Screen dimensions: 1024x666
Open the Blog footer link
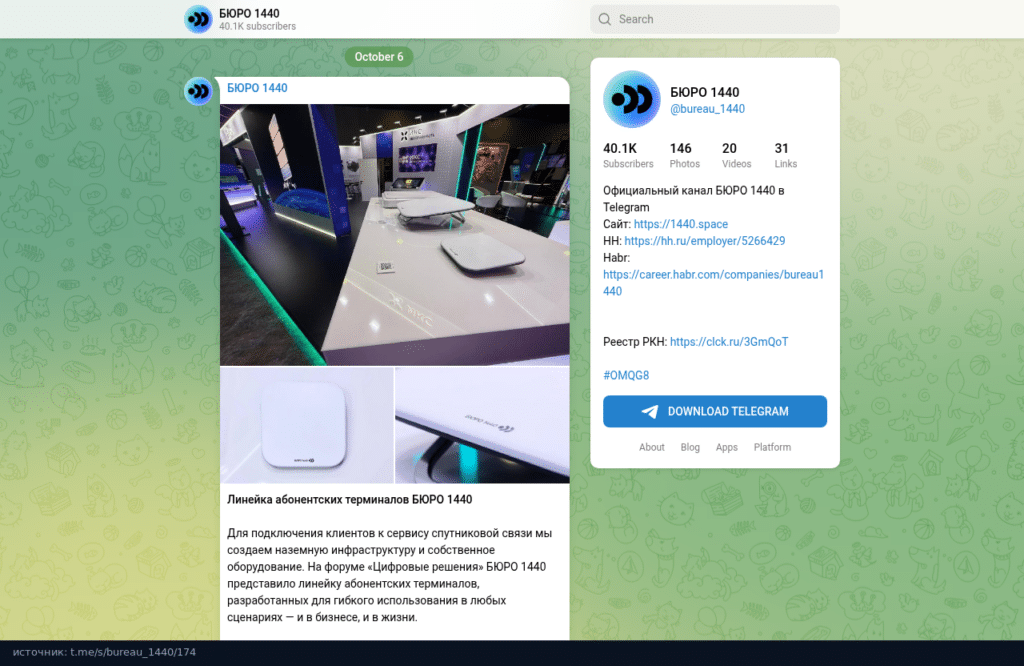(690, 447)
